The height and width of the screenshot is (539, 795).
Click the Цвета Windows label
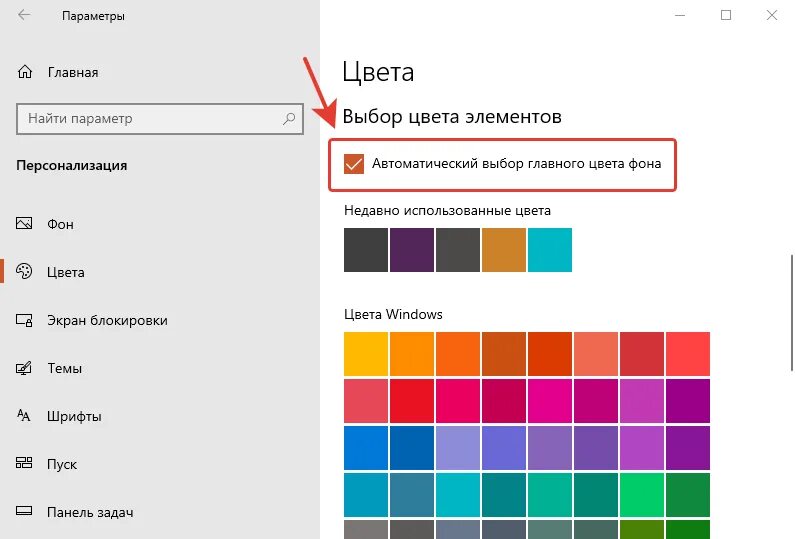pos(393,314)
